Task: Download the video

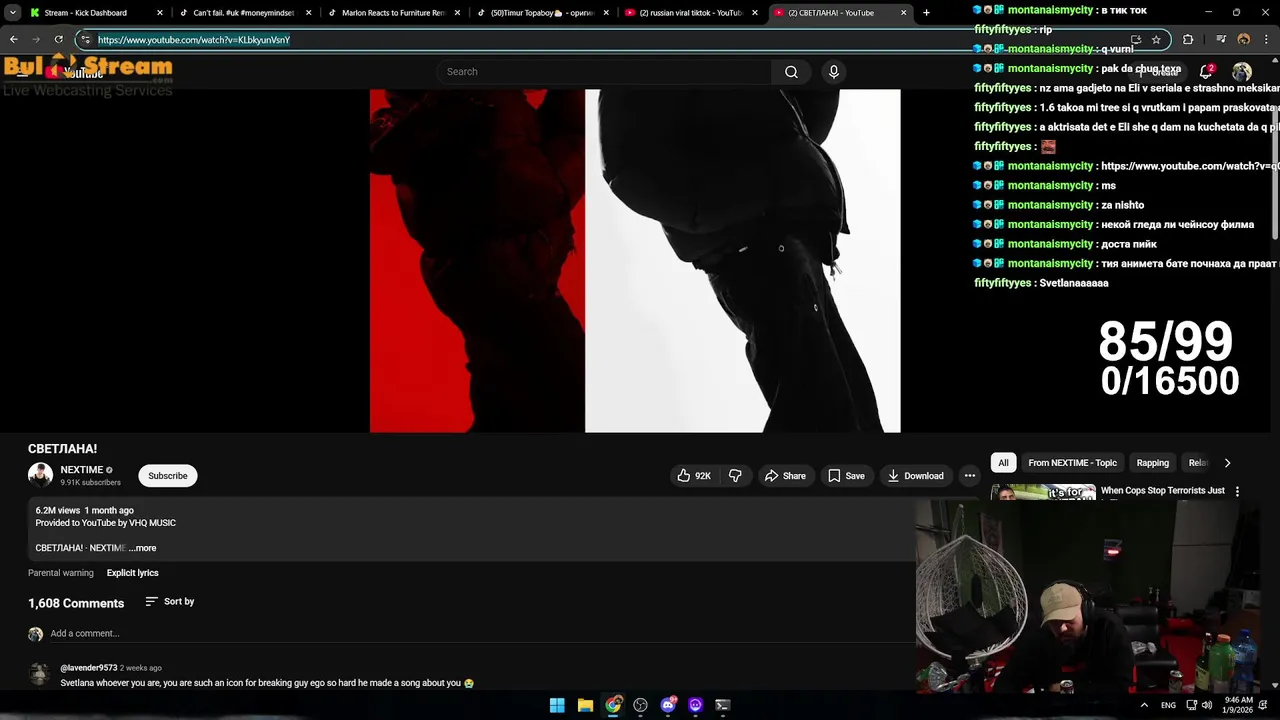Action: coord(915,476)
